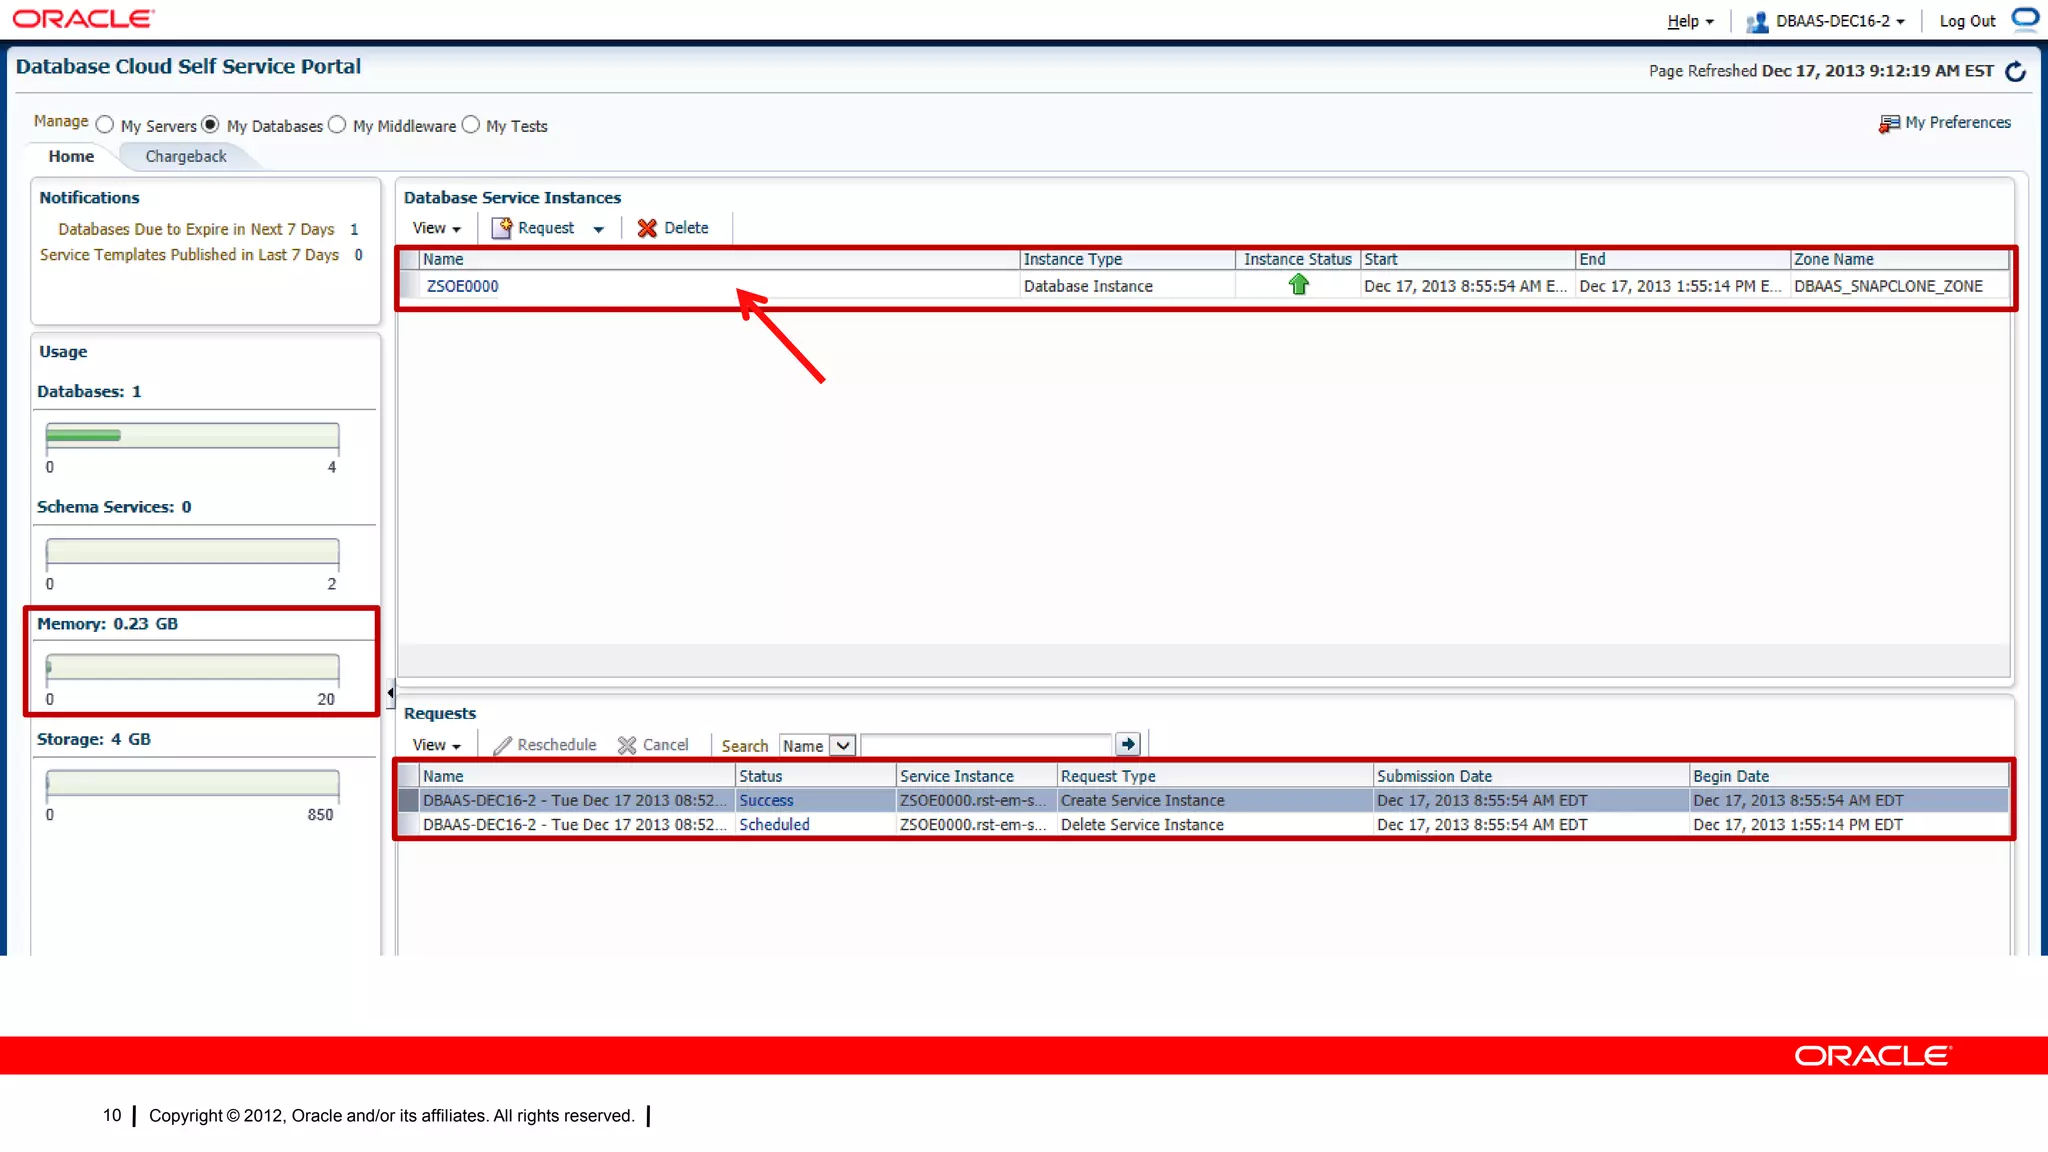Image resolution: width=2048 pixels, height=1152 pixels.
Task: Sort by Begin Date column header
Action: pos(1848,776)
